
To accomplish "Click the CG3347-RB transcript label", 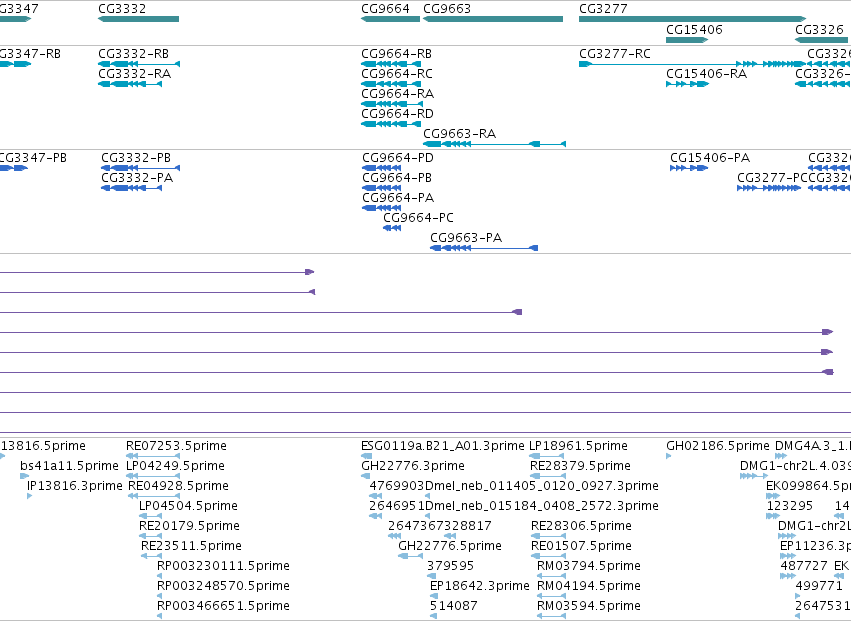I will pos(29,54).
